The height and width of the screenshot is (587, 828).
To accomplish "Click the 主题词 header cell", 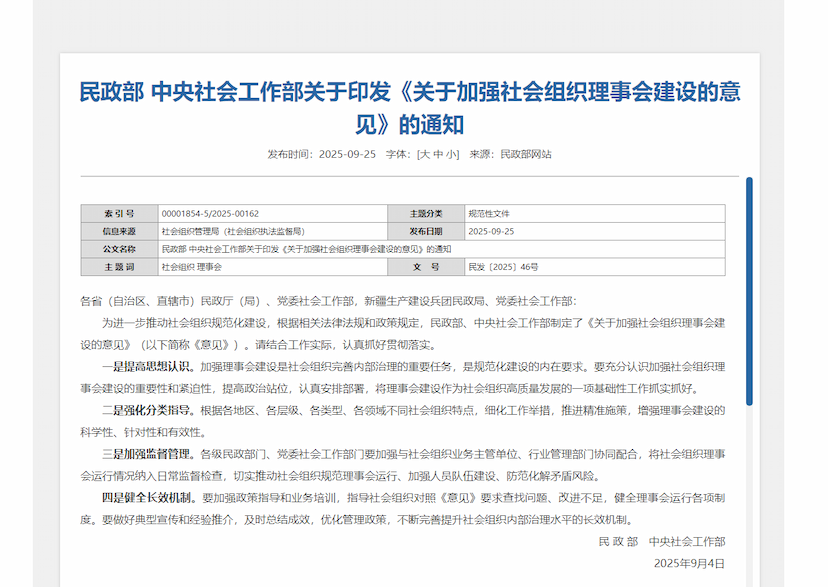I will [x=118, y=267].
